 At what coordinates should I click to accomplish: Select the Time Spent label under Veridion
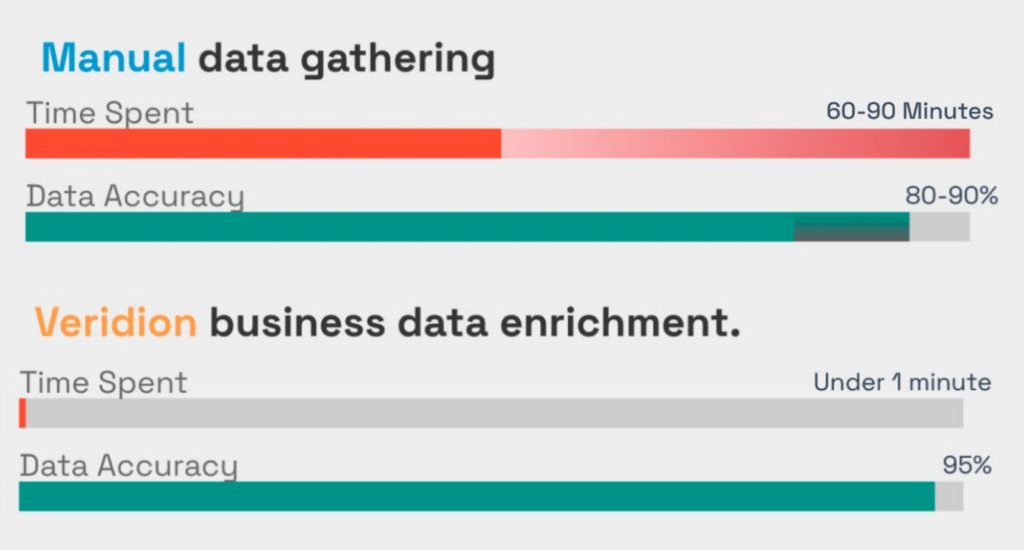[x=104, y=382]
